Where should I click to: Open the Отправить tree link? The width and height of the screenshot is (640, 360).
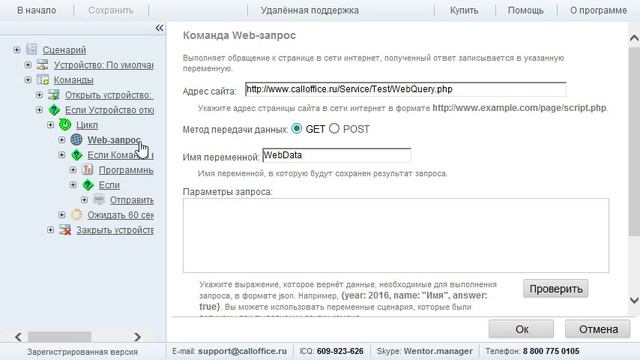tap(132, 200)
